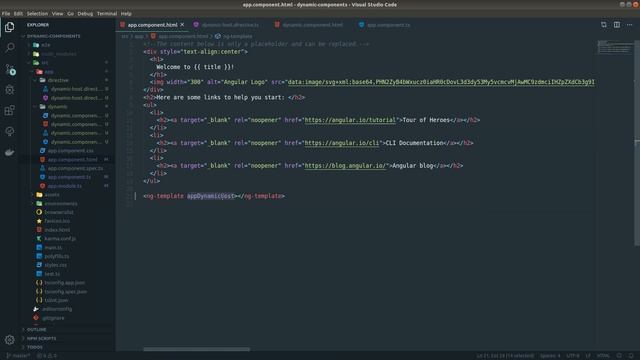Click the red app folder icon
This screenshot has height=360, width=640.
(x=39, y=71)
